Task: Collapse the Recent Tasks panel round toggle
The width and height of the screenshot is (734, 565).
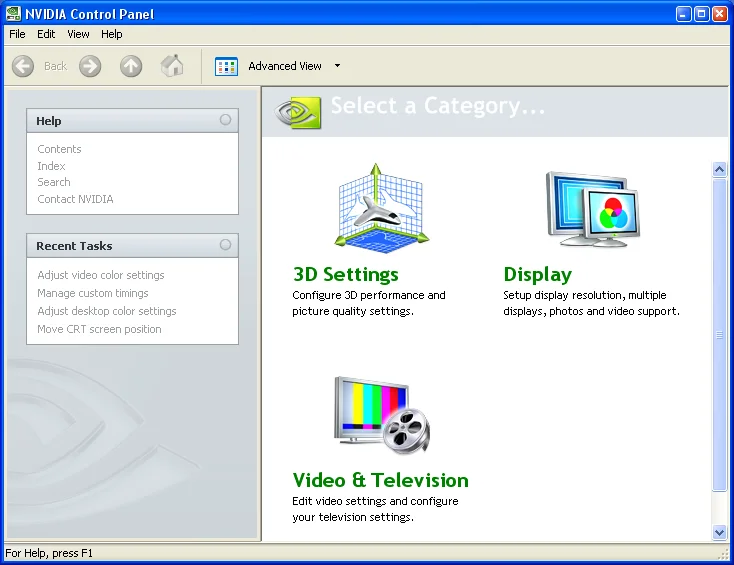Action: click(x=225, y=245)
